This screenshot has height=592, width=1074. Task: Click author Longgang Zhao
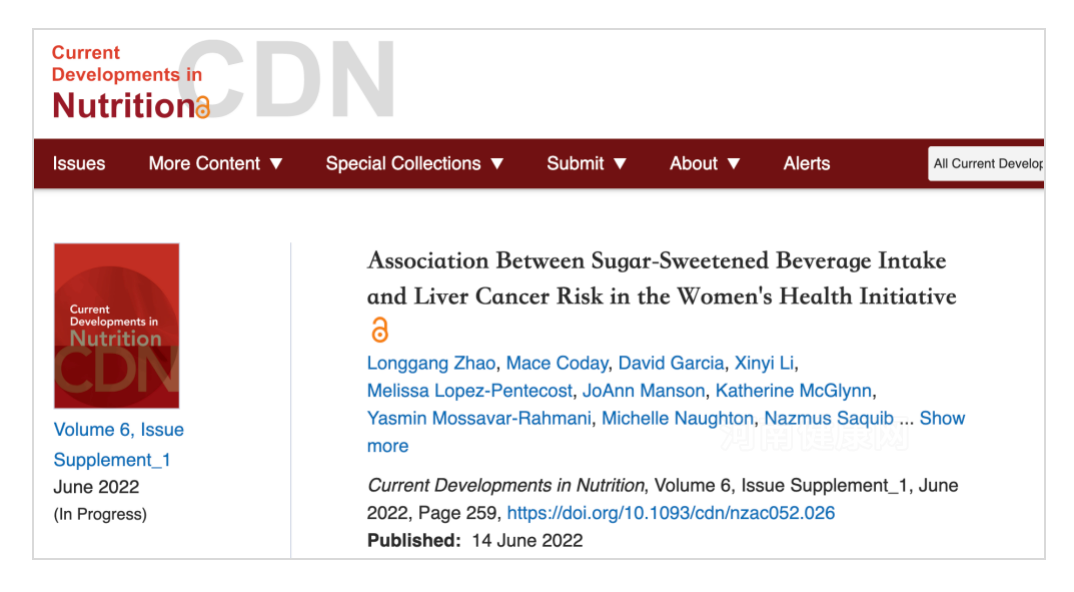click(x=431, y=363)
